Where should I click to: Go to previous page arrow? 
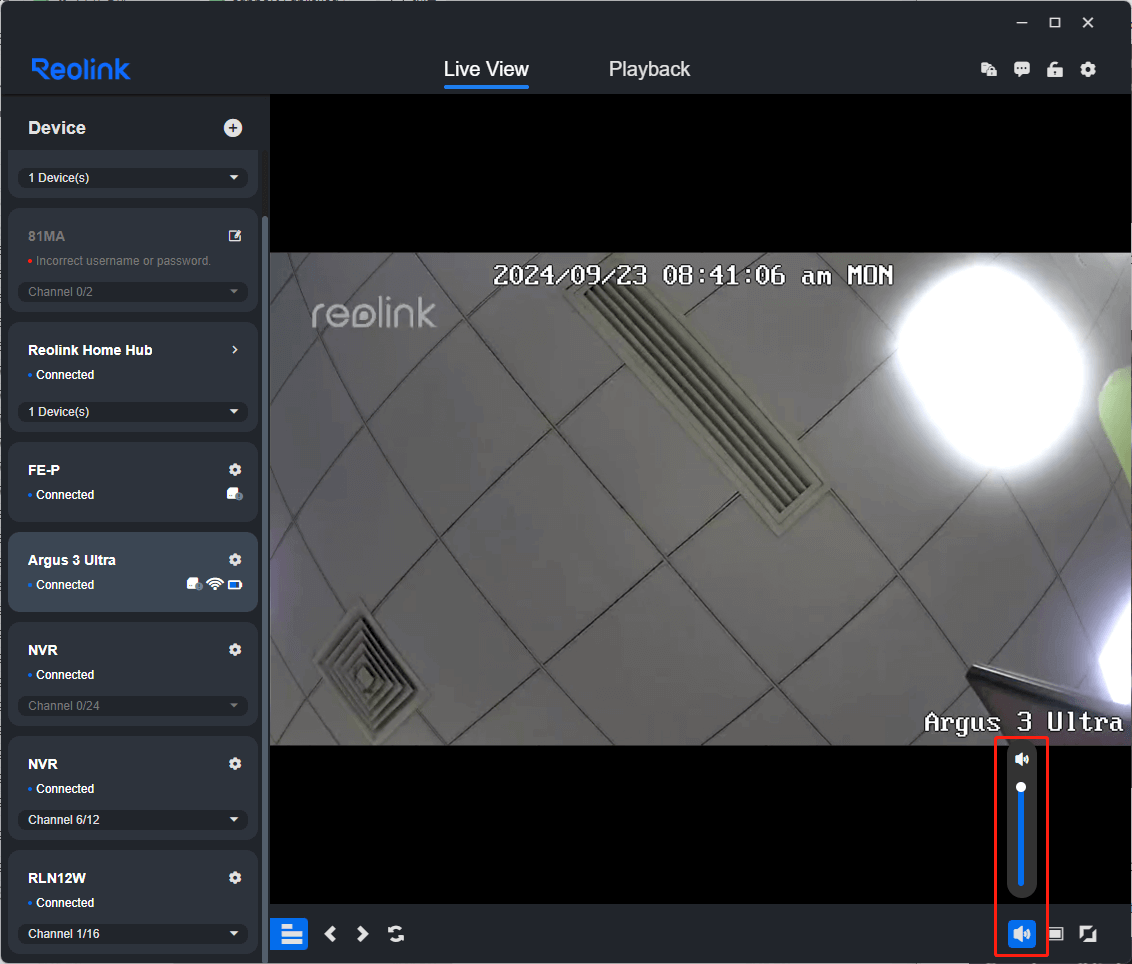(x=330, y=934)
